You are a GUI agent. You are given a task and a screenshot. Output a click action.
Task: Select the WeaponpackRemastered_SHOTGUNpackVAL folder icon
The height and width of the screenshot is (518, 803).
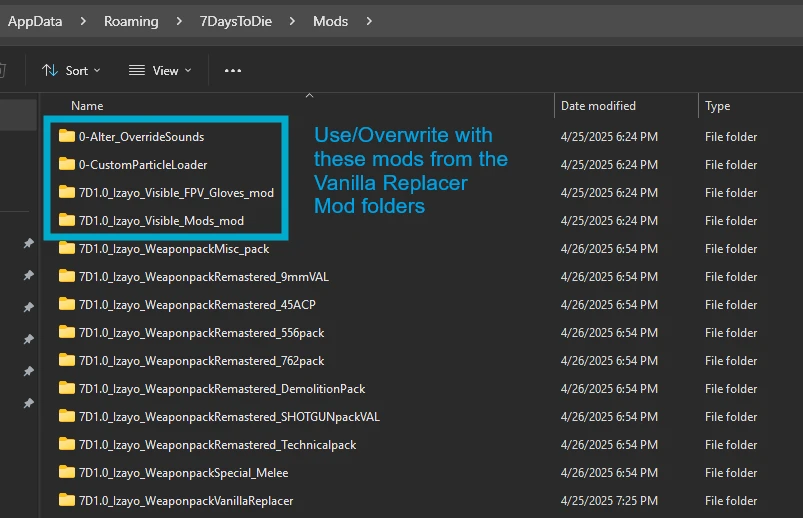(67, 417)
